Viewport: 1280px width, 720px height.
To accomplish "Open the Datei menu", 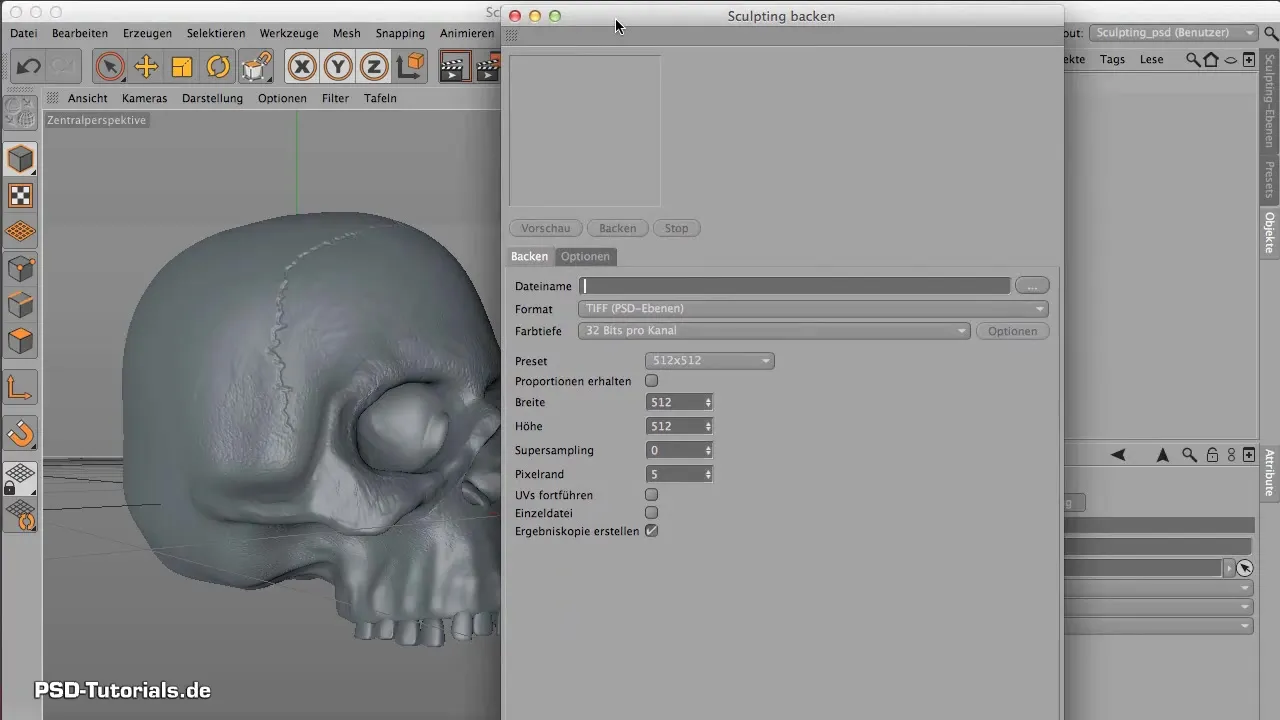I will [x=24, y=33].
